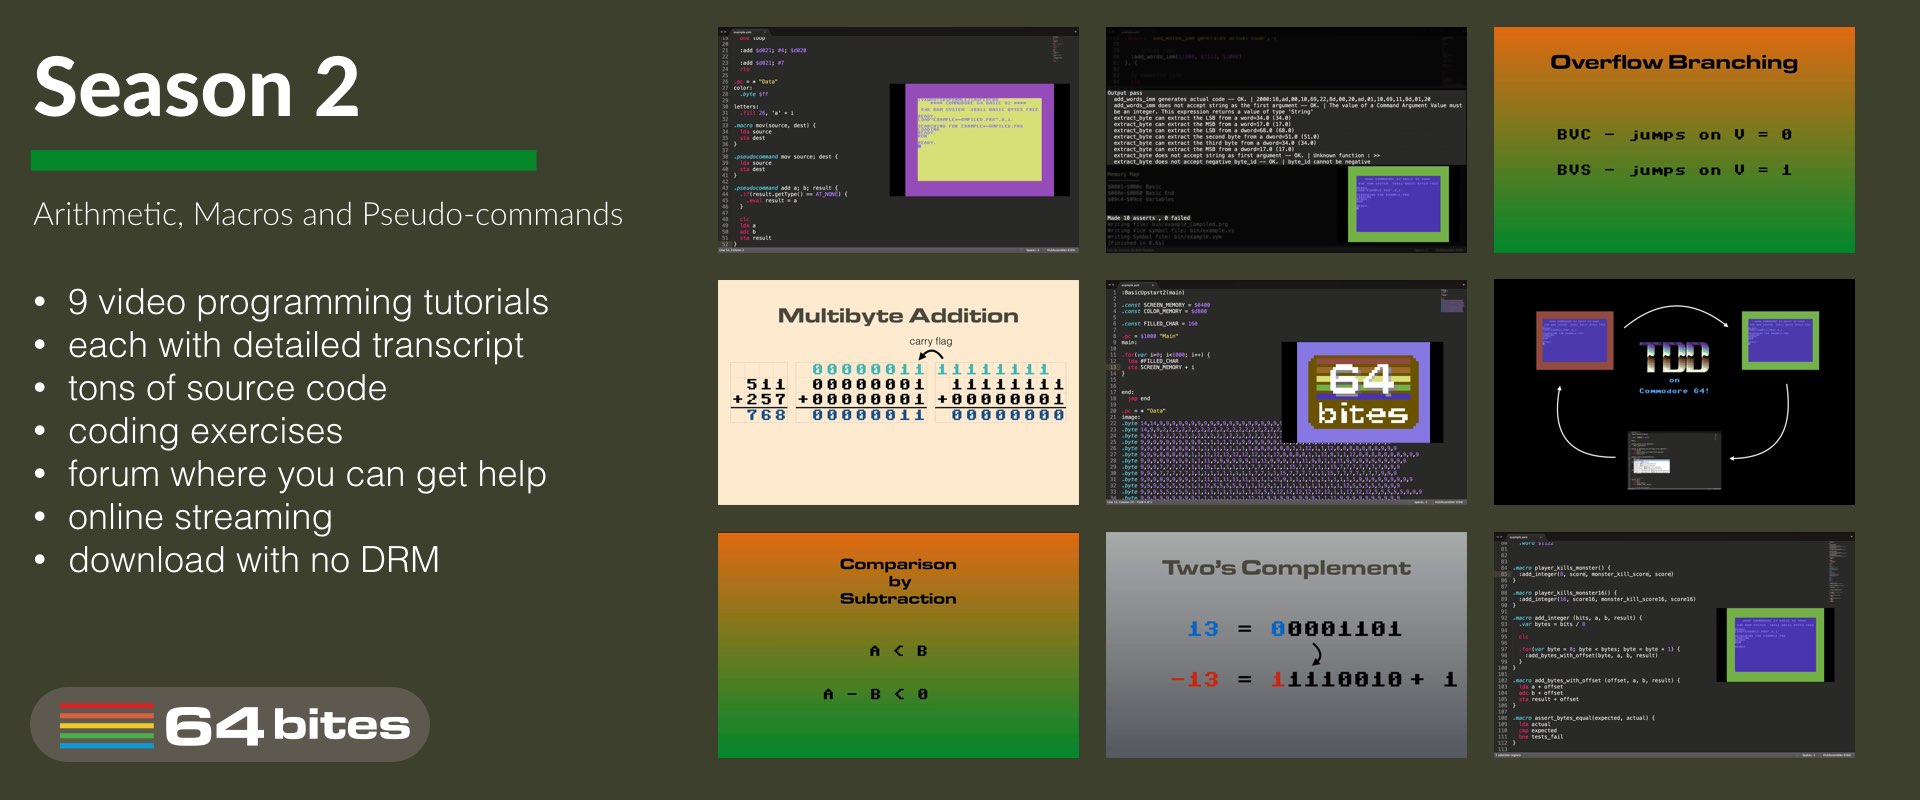Viewport: 1920px width, 800px height.
Task: Click the Season 2 heading
Action: click(x=196, y=88)
